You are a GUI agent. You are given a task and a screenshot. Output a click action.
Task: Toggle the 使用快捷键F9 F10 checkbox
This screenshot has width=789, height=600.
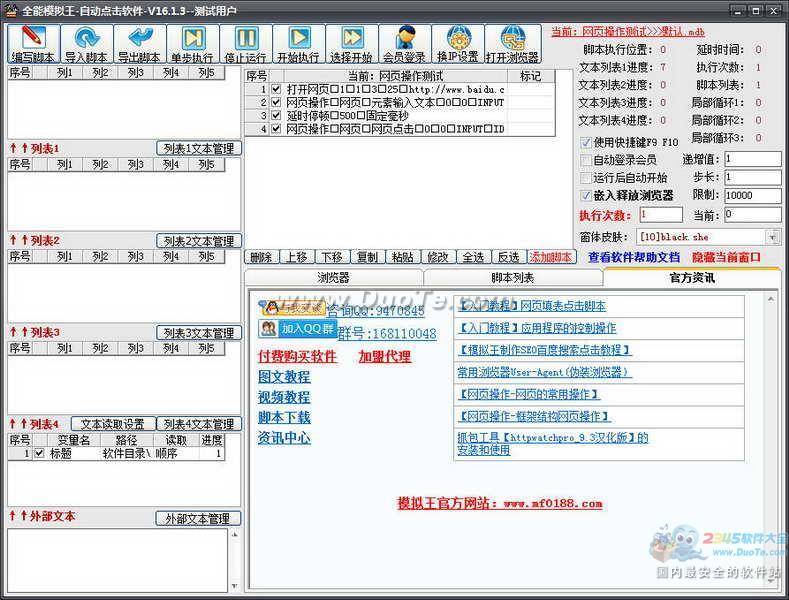coord(586,142)
